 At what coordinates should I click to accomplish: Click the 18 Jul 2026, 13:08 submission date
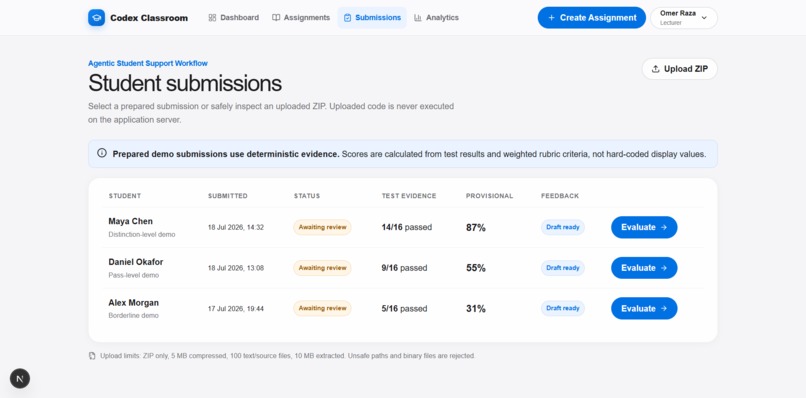click(x=236, y=268)
